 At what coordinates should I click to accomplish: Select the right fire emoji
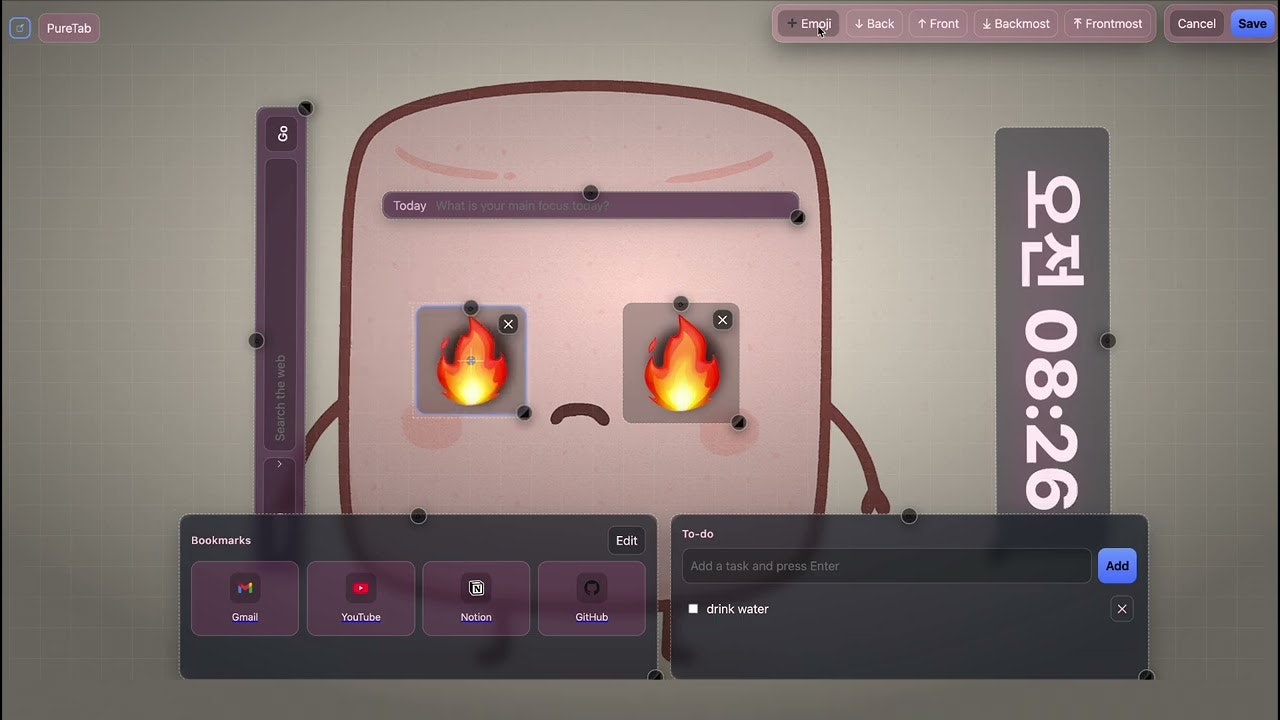tap(681, 363)
